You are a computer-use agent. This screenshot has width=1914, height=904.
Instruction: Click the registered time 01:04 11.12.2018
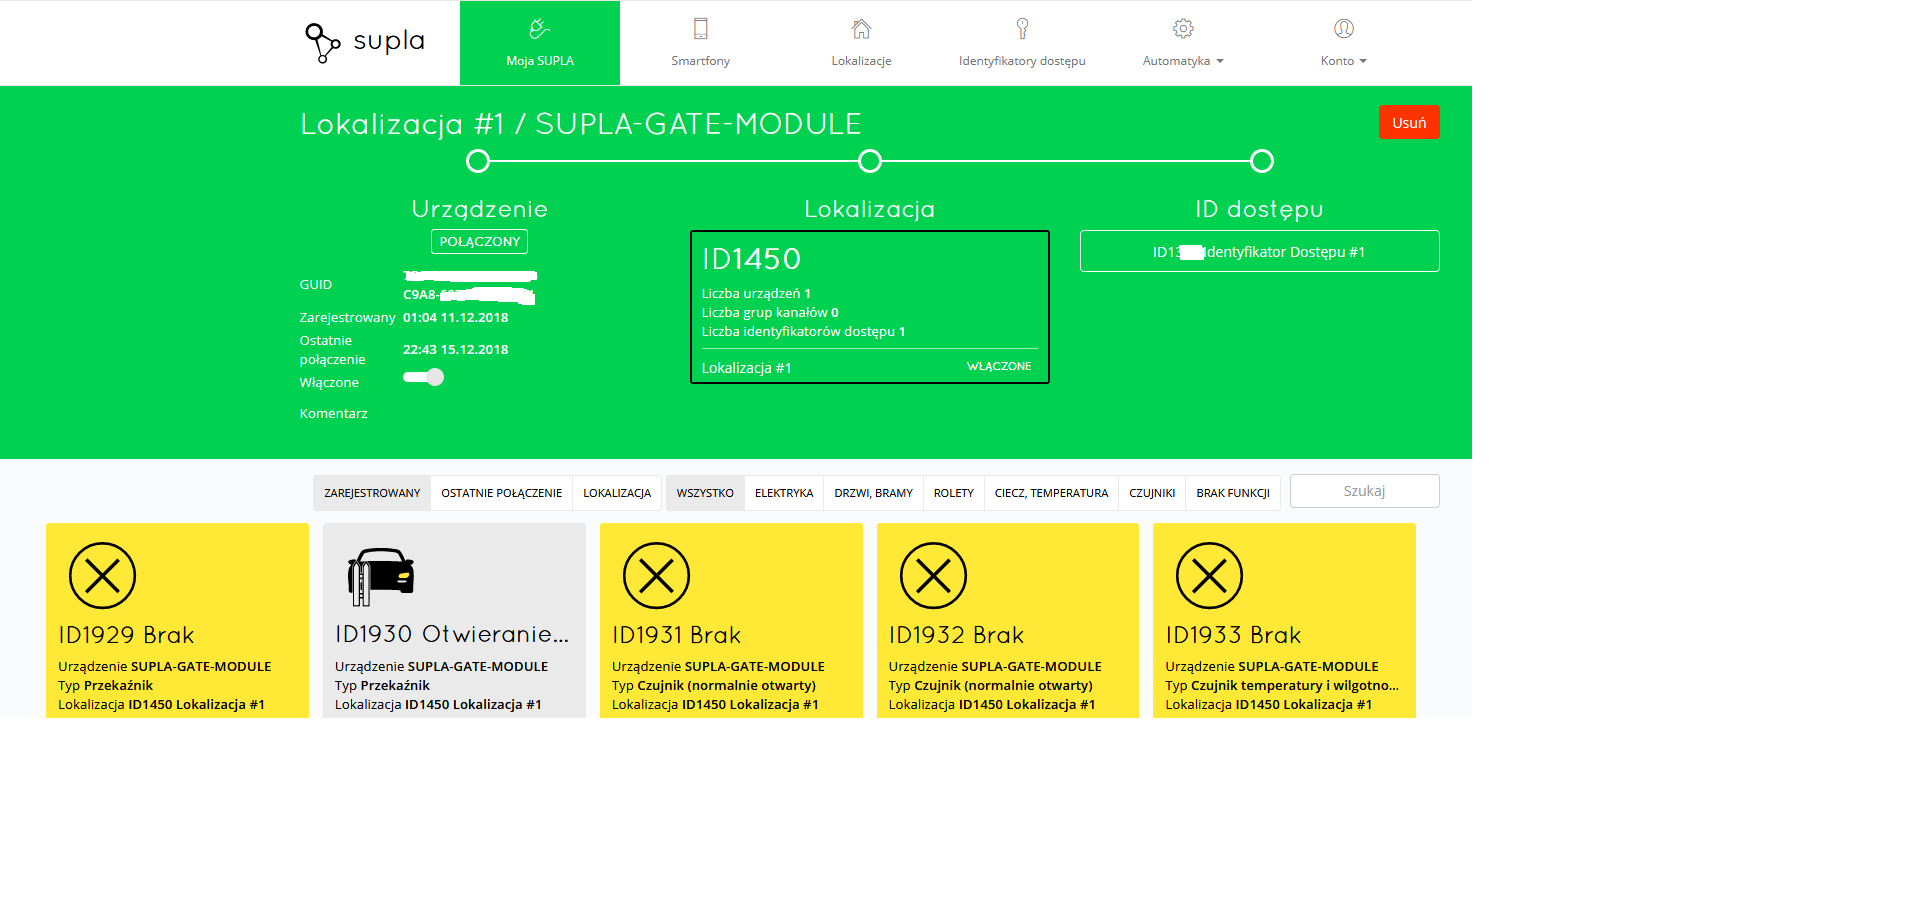(x=456, y=317)
